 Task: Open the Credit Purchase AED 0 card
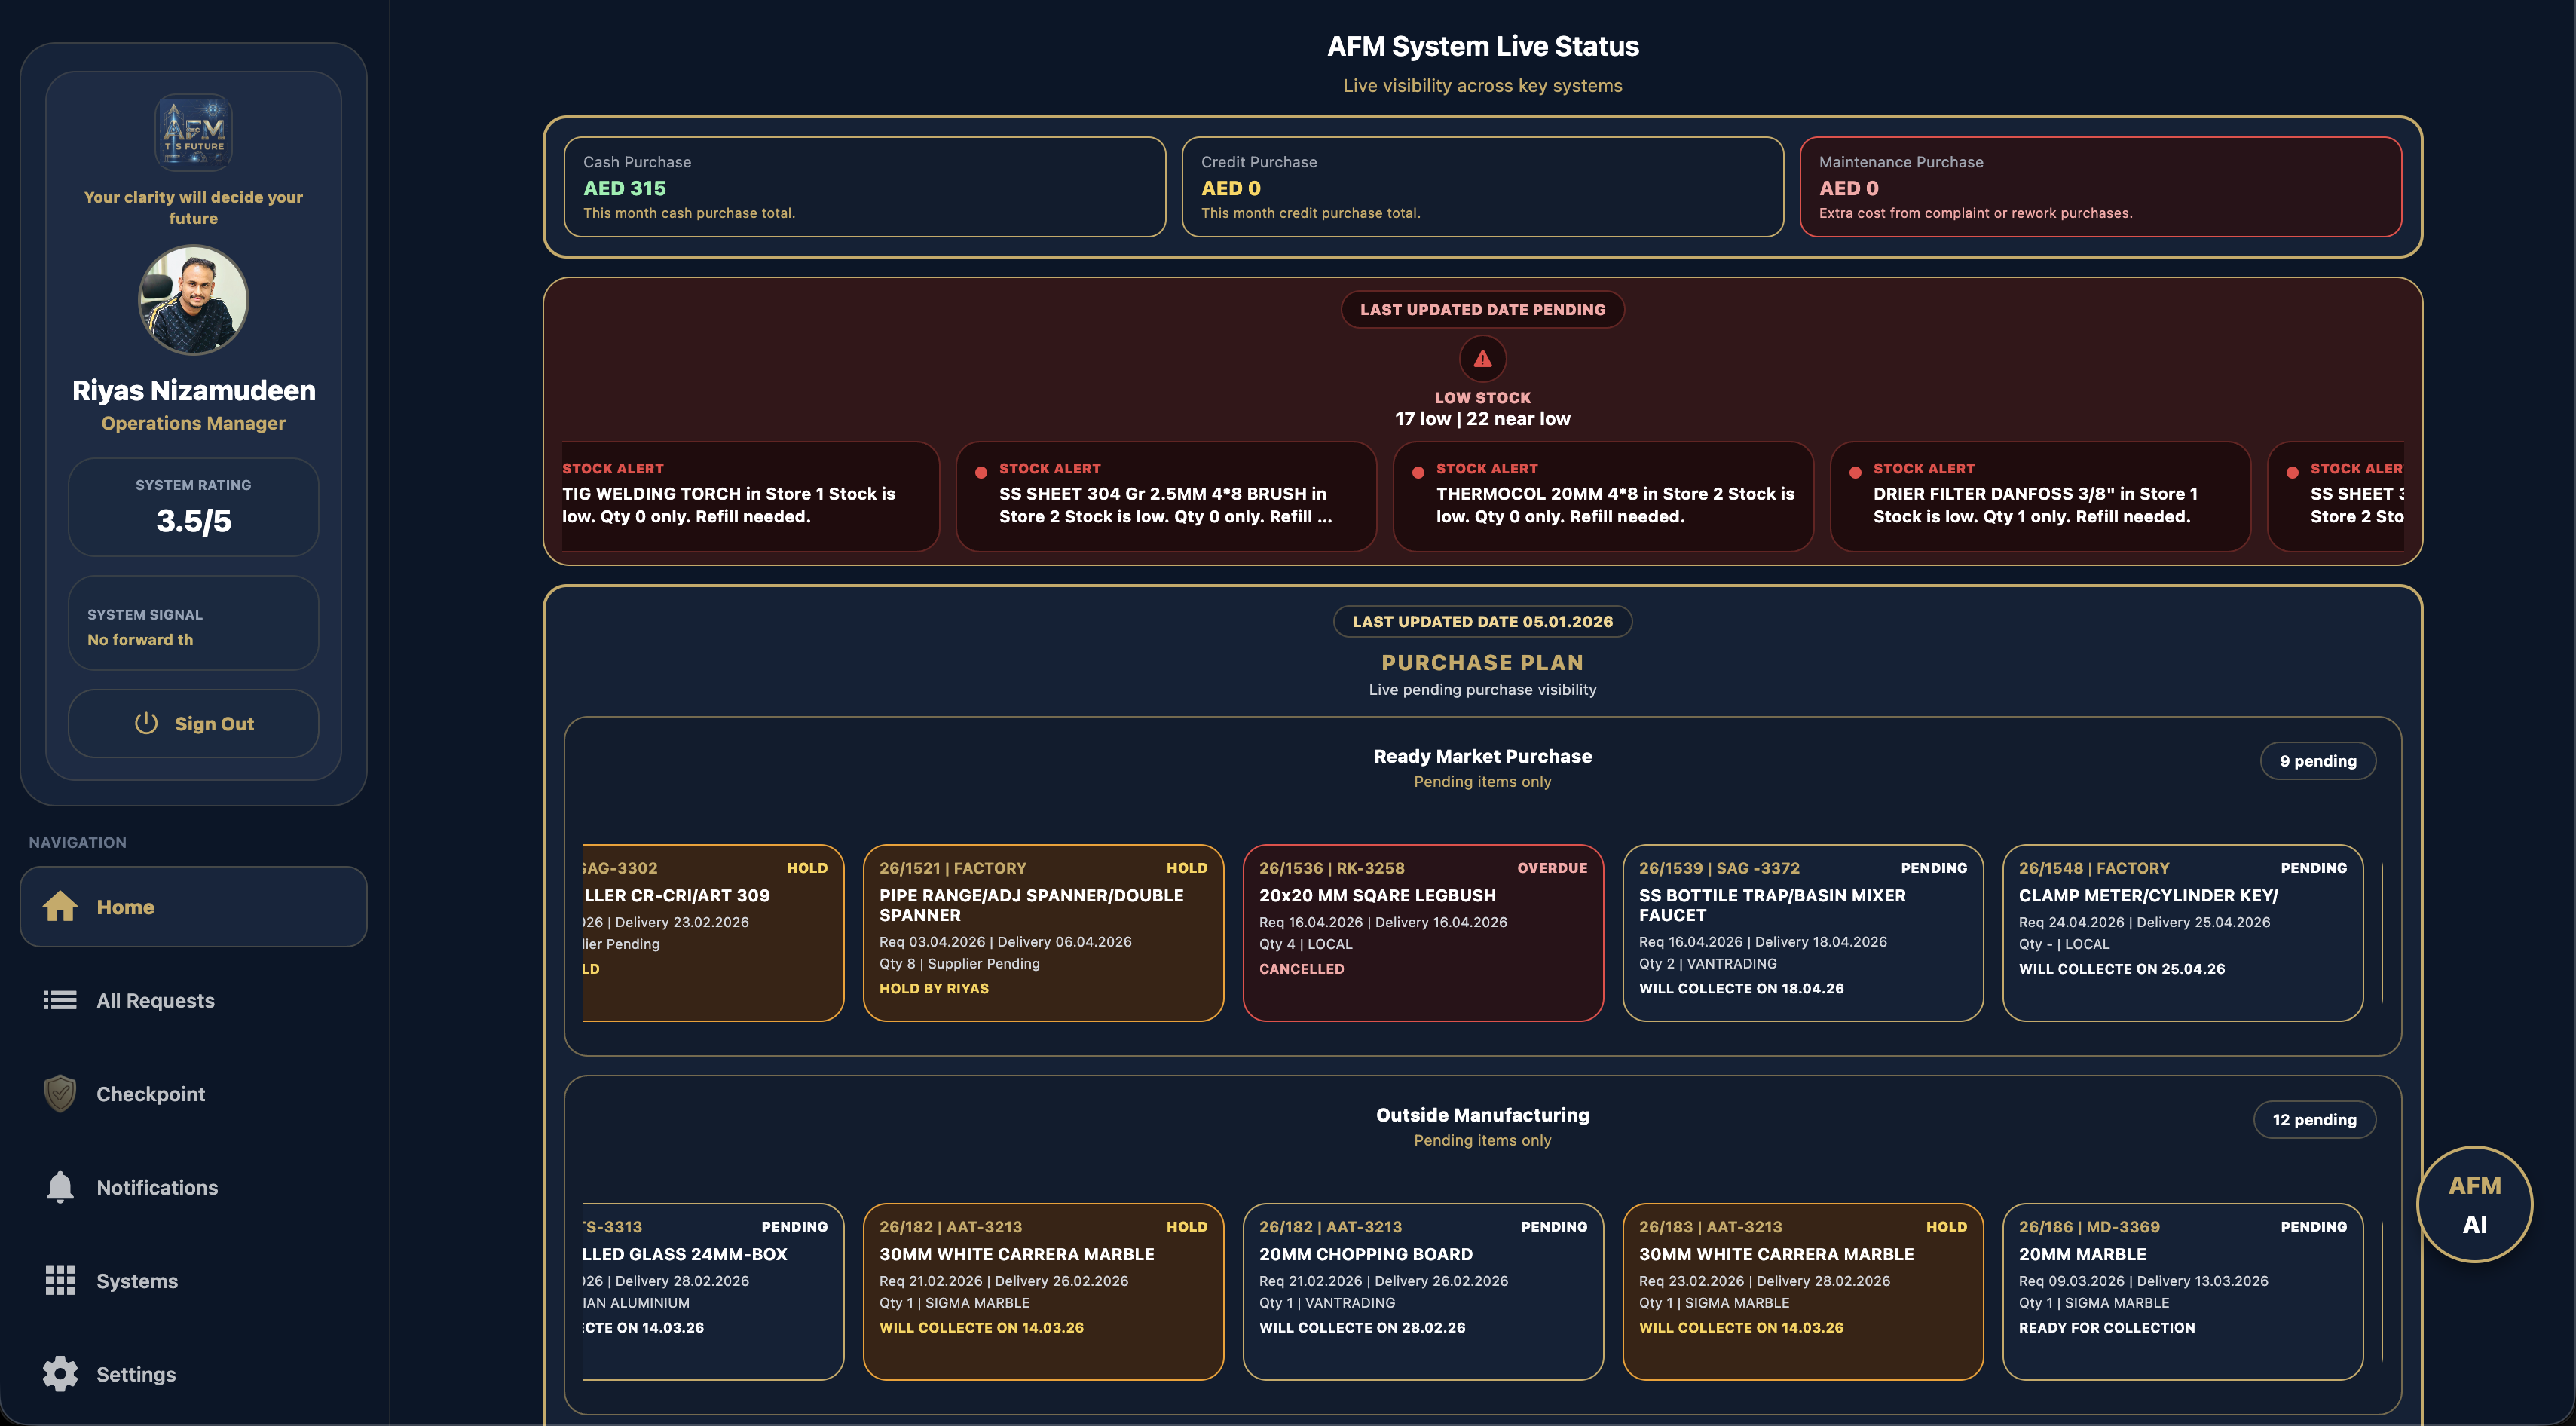[x=1482, y=187]
